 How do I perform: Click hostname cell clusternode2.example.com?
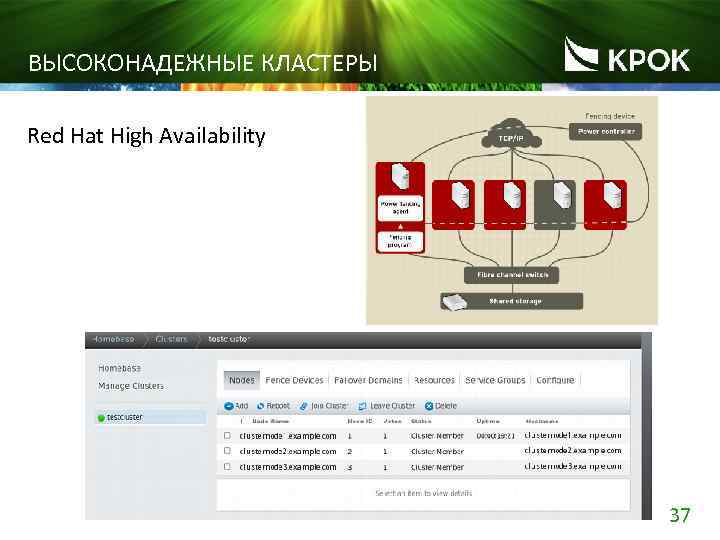click(x=573, y=450)
